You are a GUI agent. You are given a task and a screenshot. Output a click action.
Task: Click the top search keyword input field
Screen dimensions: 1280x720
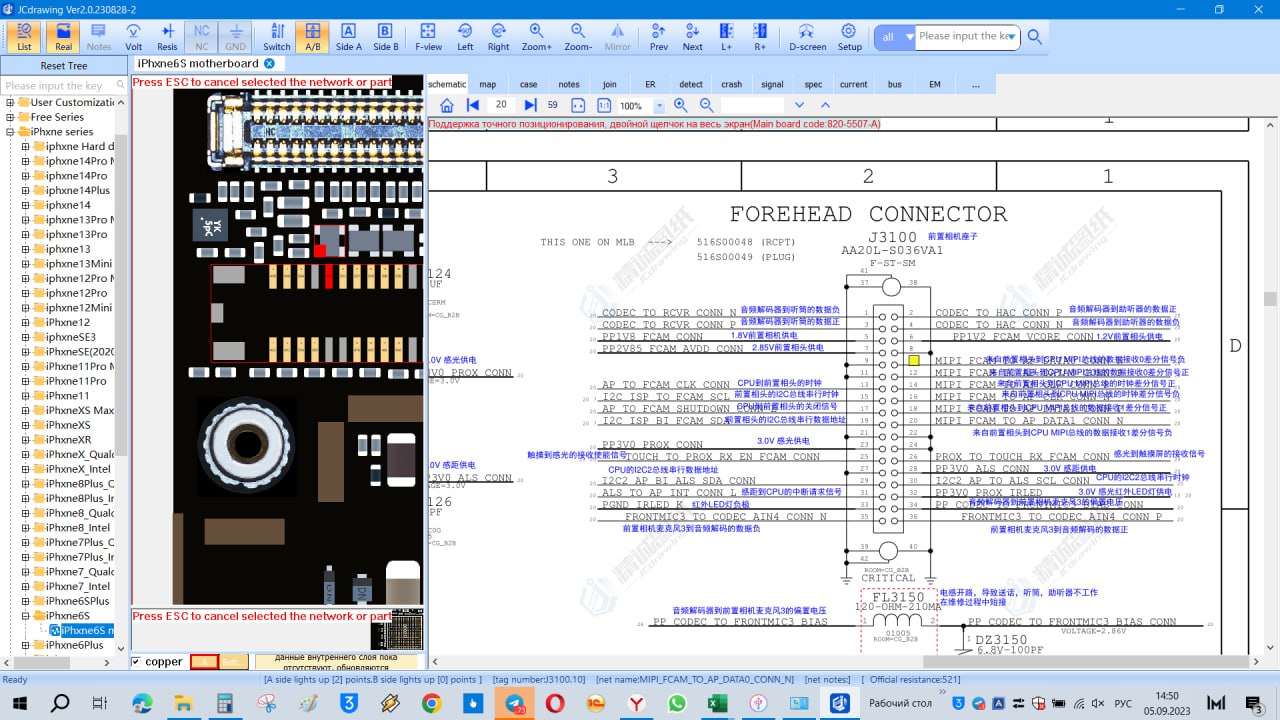point(967,36)
